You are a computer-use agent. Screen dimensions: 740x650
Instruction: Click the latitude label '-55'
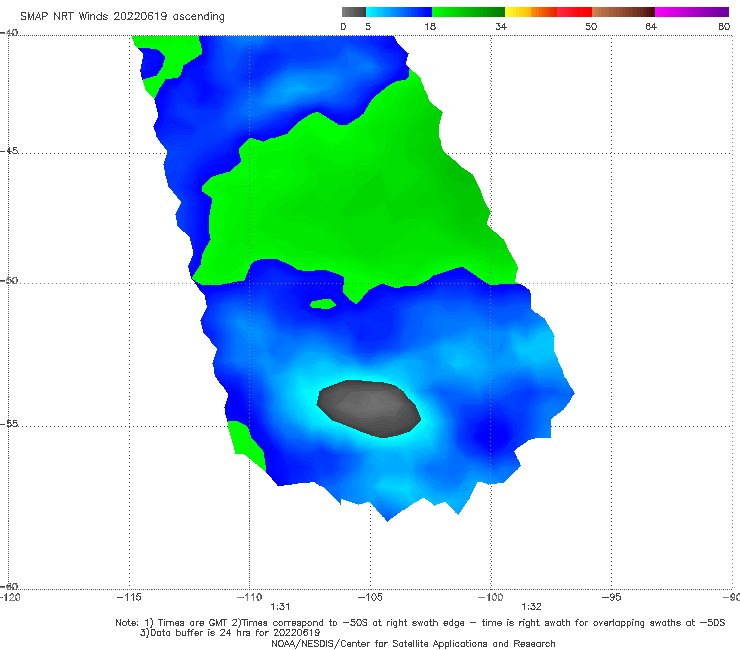point(9,424)
